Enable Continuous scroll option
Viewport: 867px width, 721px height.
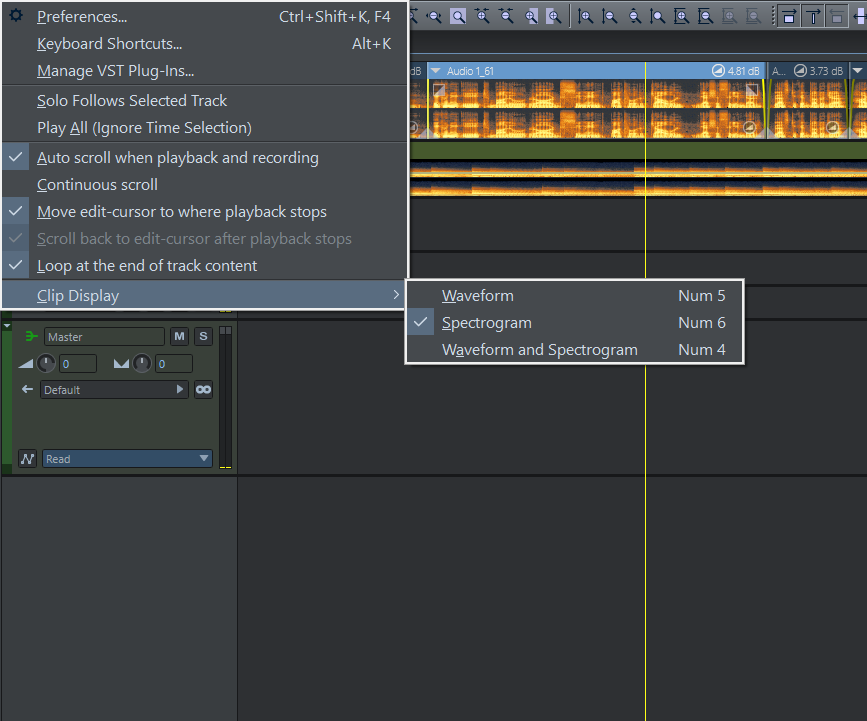pyautogui.click(x=97, y=185)
